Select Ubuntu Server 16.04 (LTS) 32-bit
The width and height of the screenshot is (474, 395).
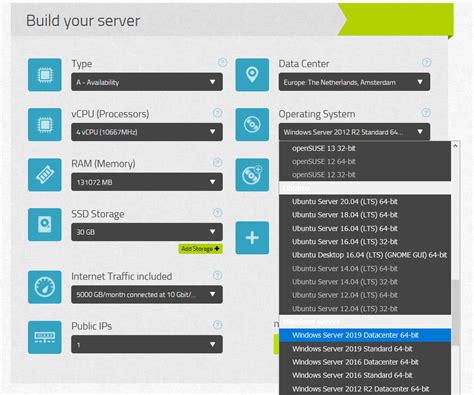(365, 242)
